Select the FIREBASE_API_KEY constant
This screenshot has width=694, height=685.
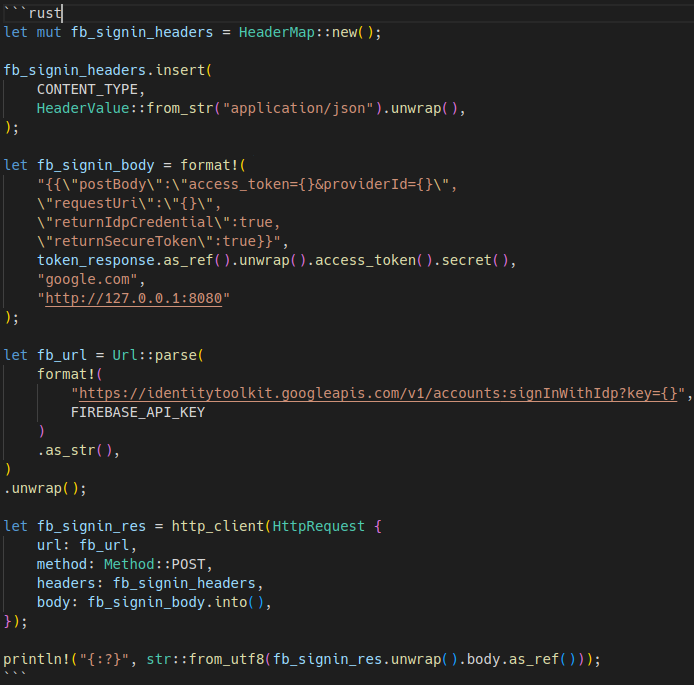[x=137, y=412]
